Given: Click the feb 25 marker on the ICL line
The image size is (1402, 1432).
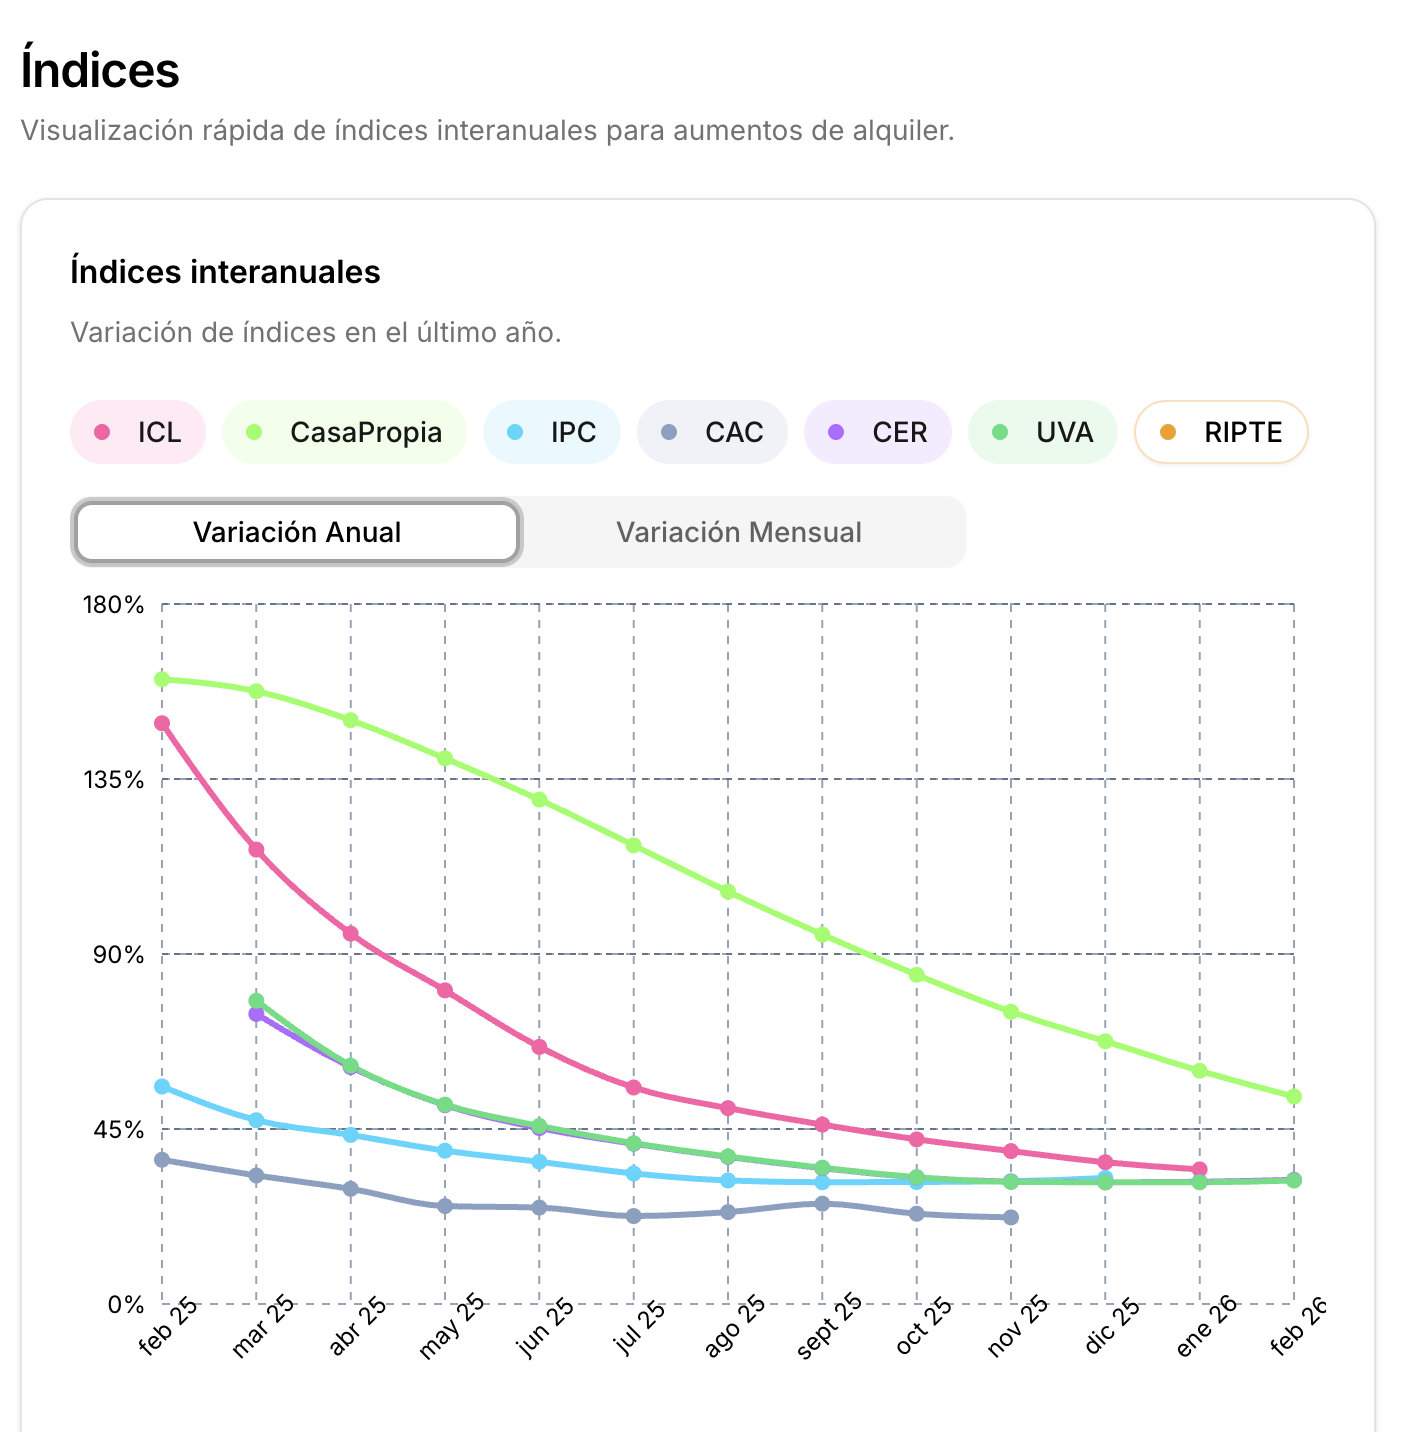Looking at the screenshot, I should [x=162, y=722].
